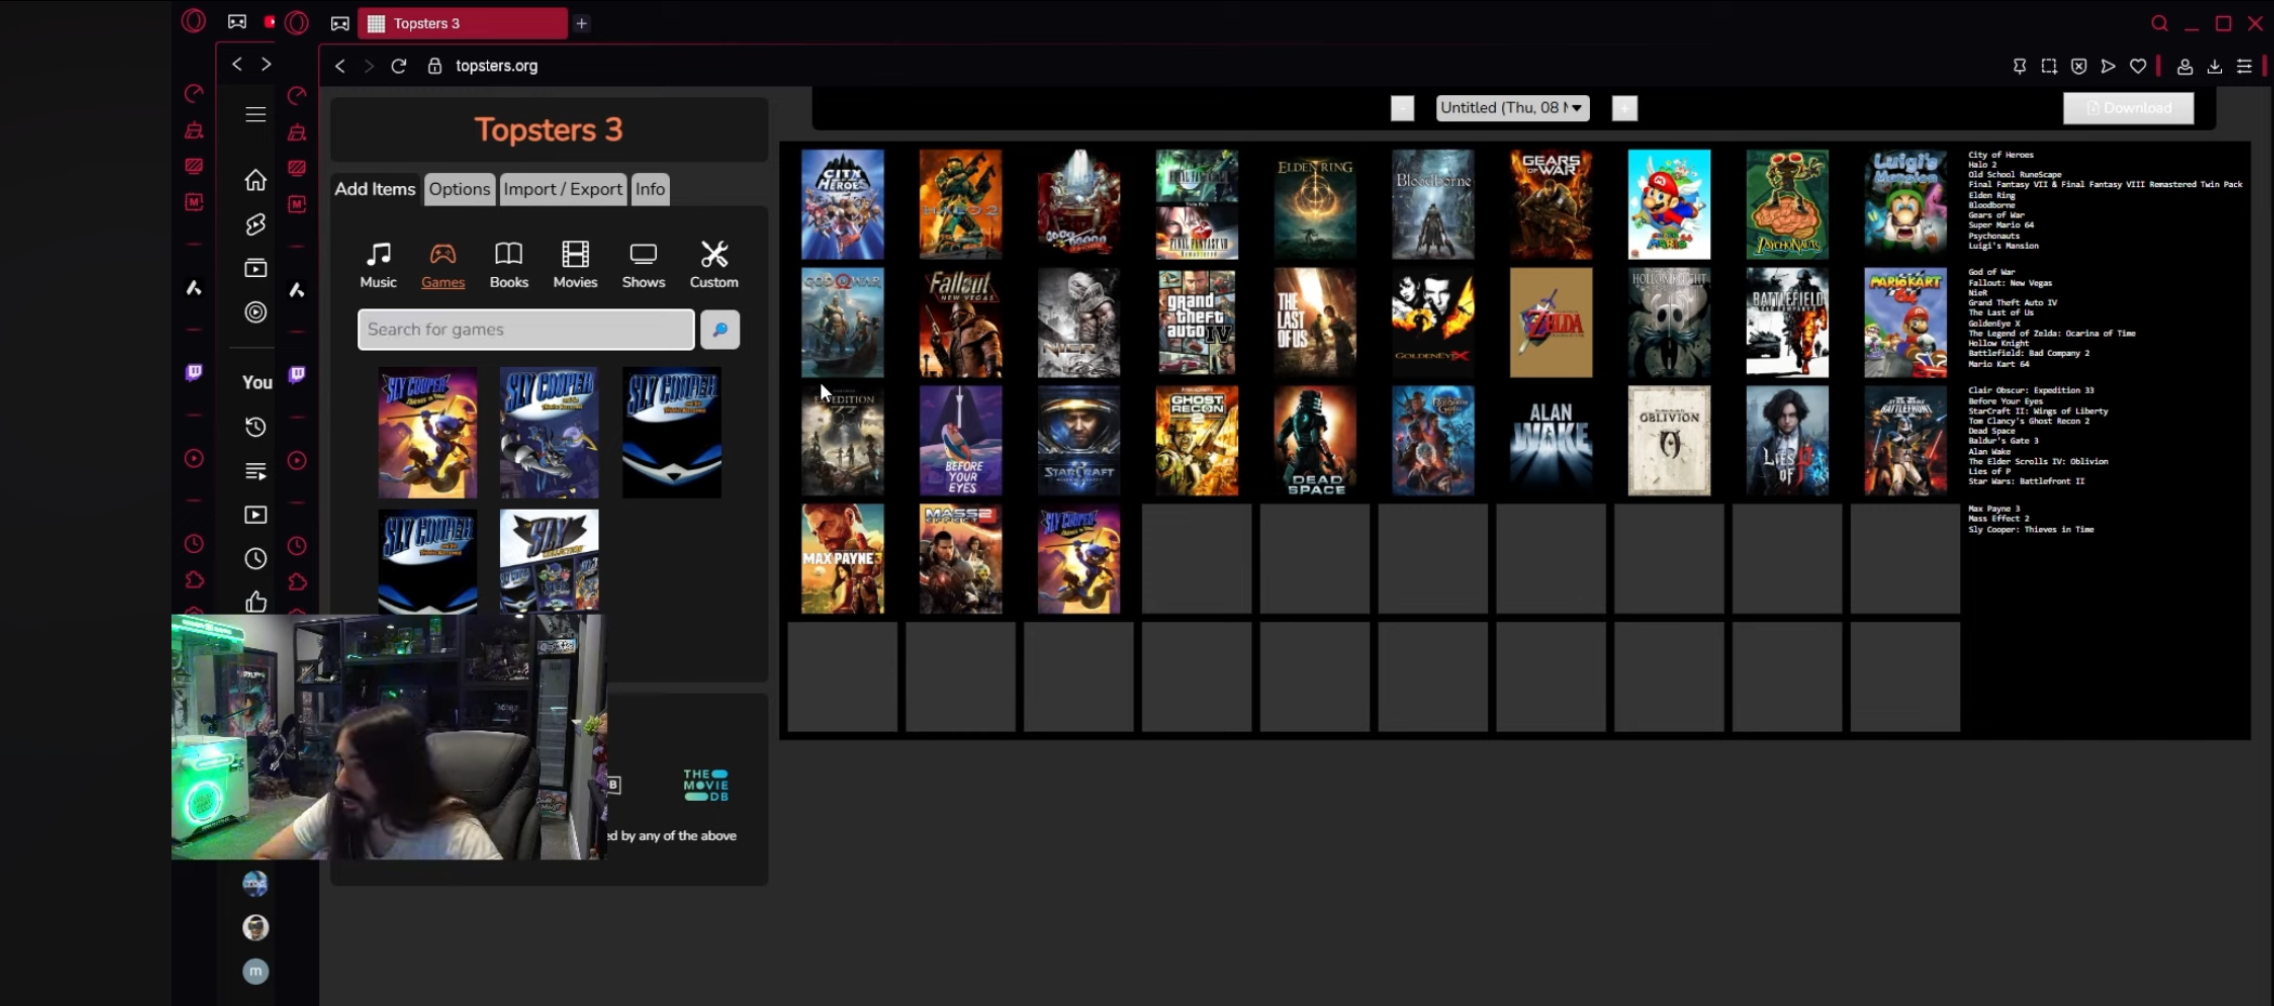Reload the topsters.org page
The image size is (2274, 1006).
399,66
